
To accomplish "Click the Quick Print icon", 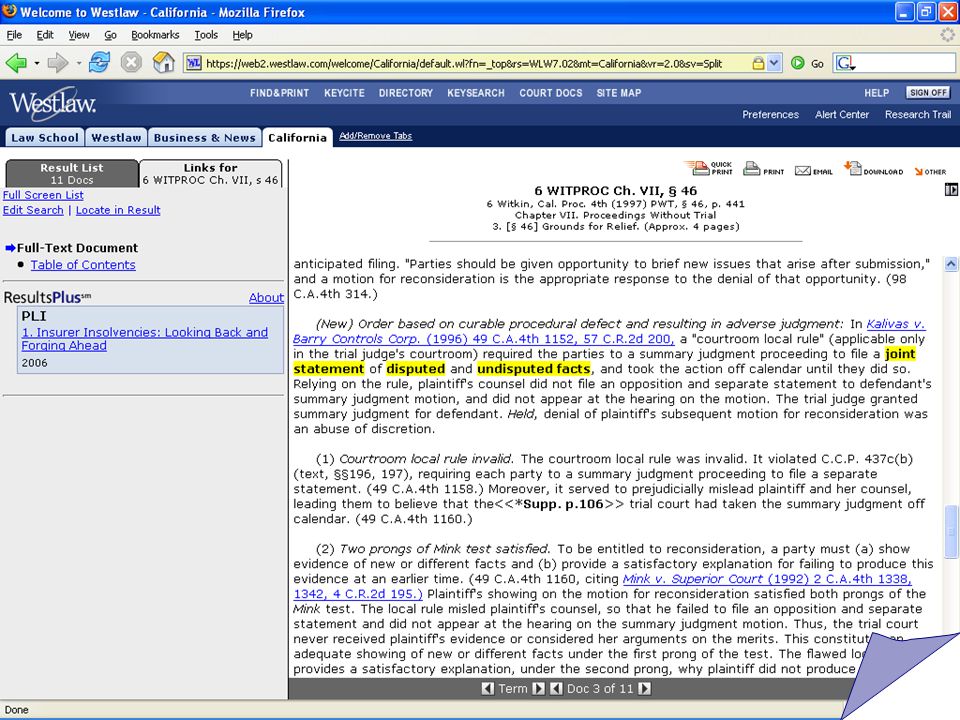I will pyautogui.click(x=708, y=168).
